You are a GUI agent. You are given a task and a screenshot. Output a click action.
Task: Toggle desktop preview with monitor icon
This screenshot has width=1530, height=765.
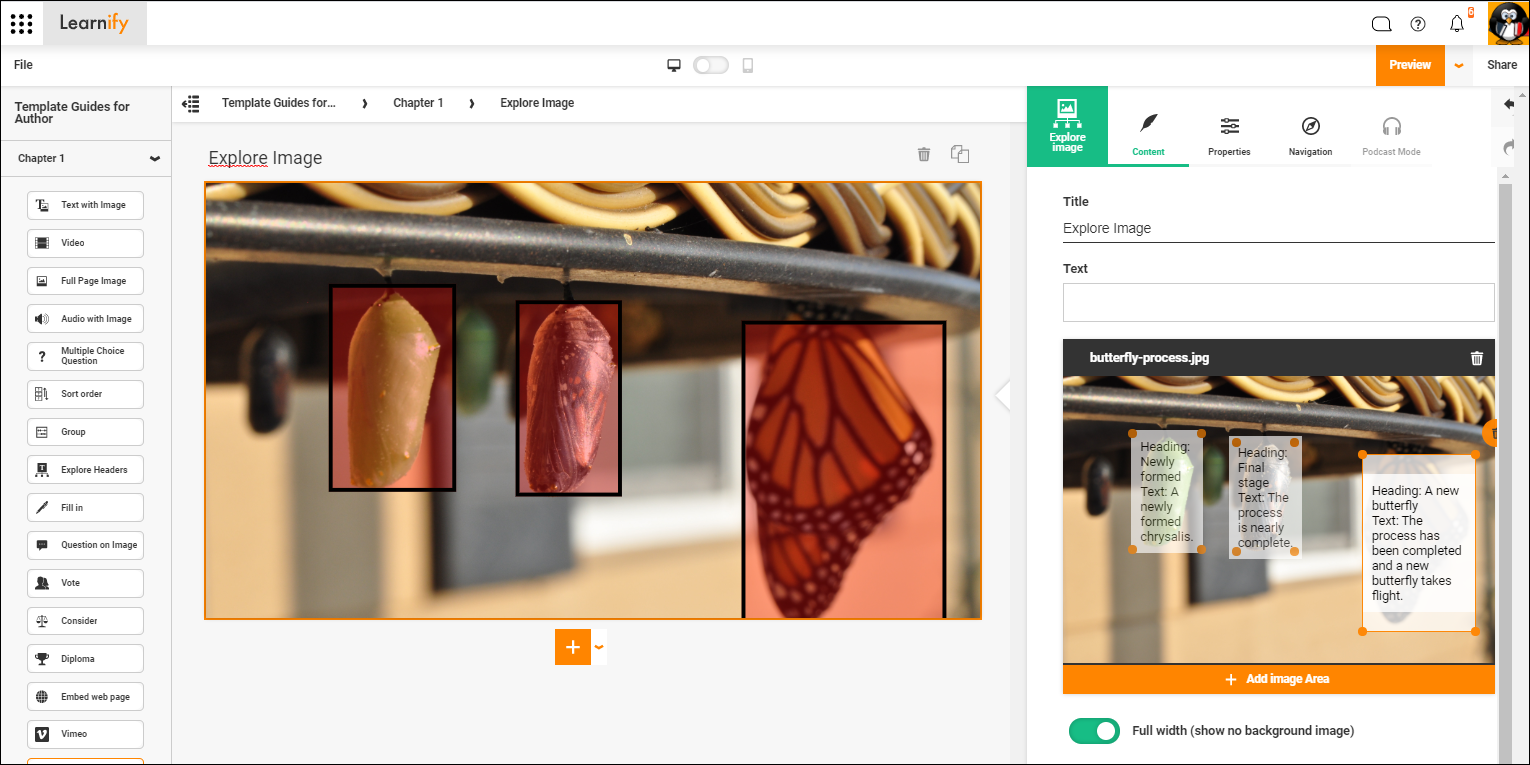click(x=674, y=64)
